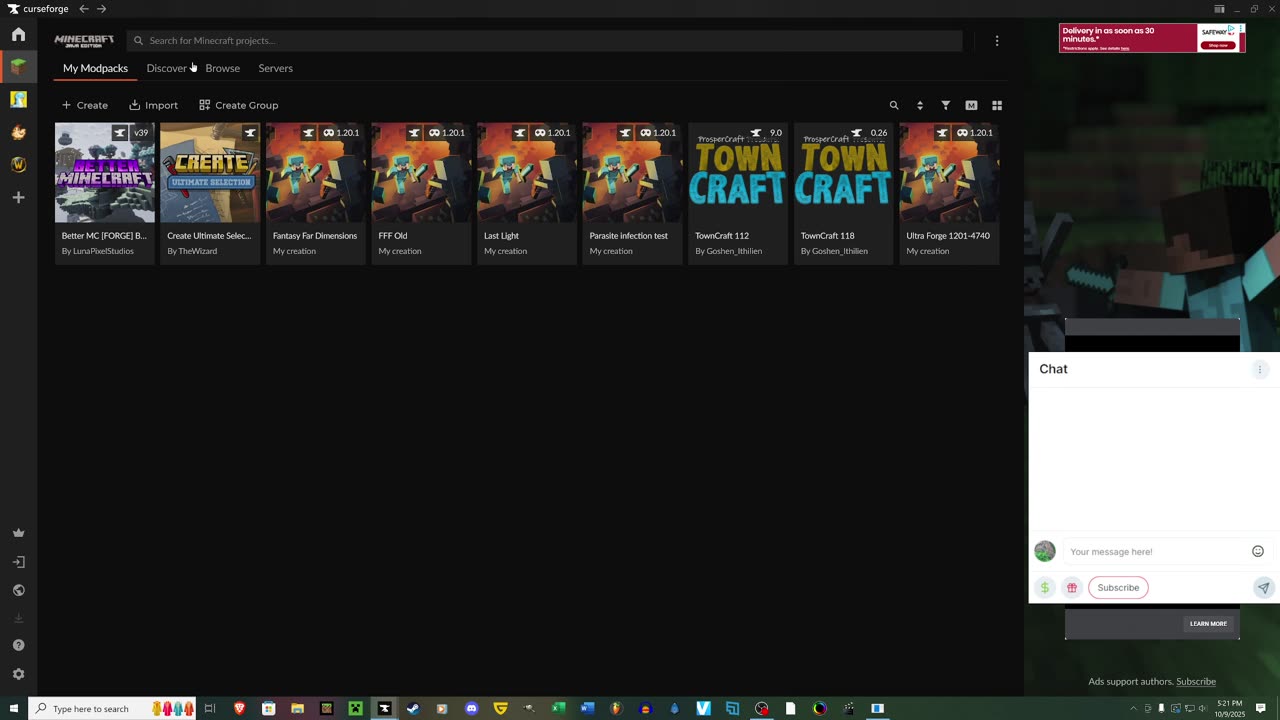Open the help question mark icon
This screenshot has height=720, width=1280.
pos(18,645)
